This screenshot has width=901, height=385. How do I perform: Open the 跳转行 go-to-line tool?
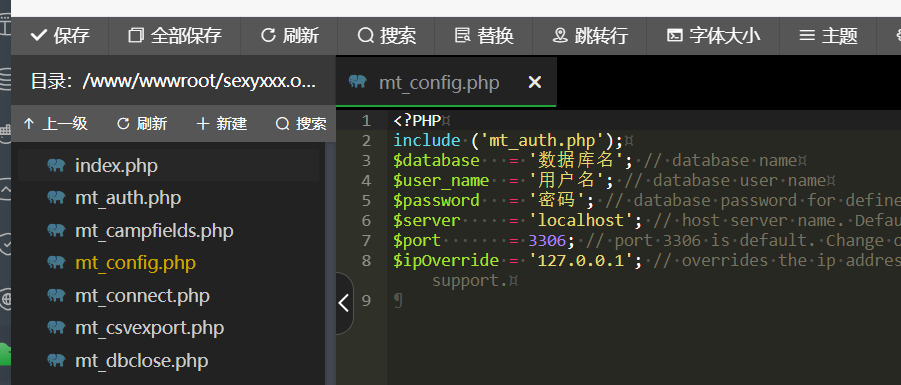(590, 36)
